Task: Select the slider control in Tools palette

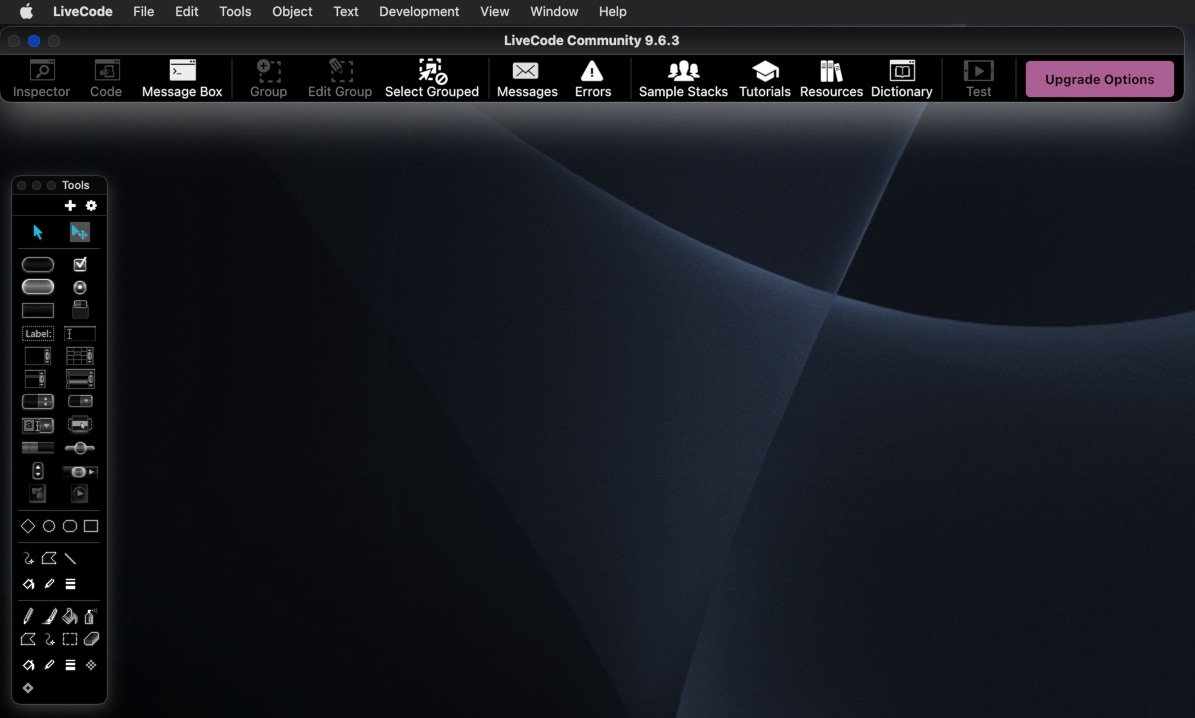Action: [80, 448]
